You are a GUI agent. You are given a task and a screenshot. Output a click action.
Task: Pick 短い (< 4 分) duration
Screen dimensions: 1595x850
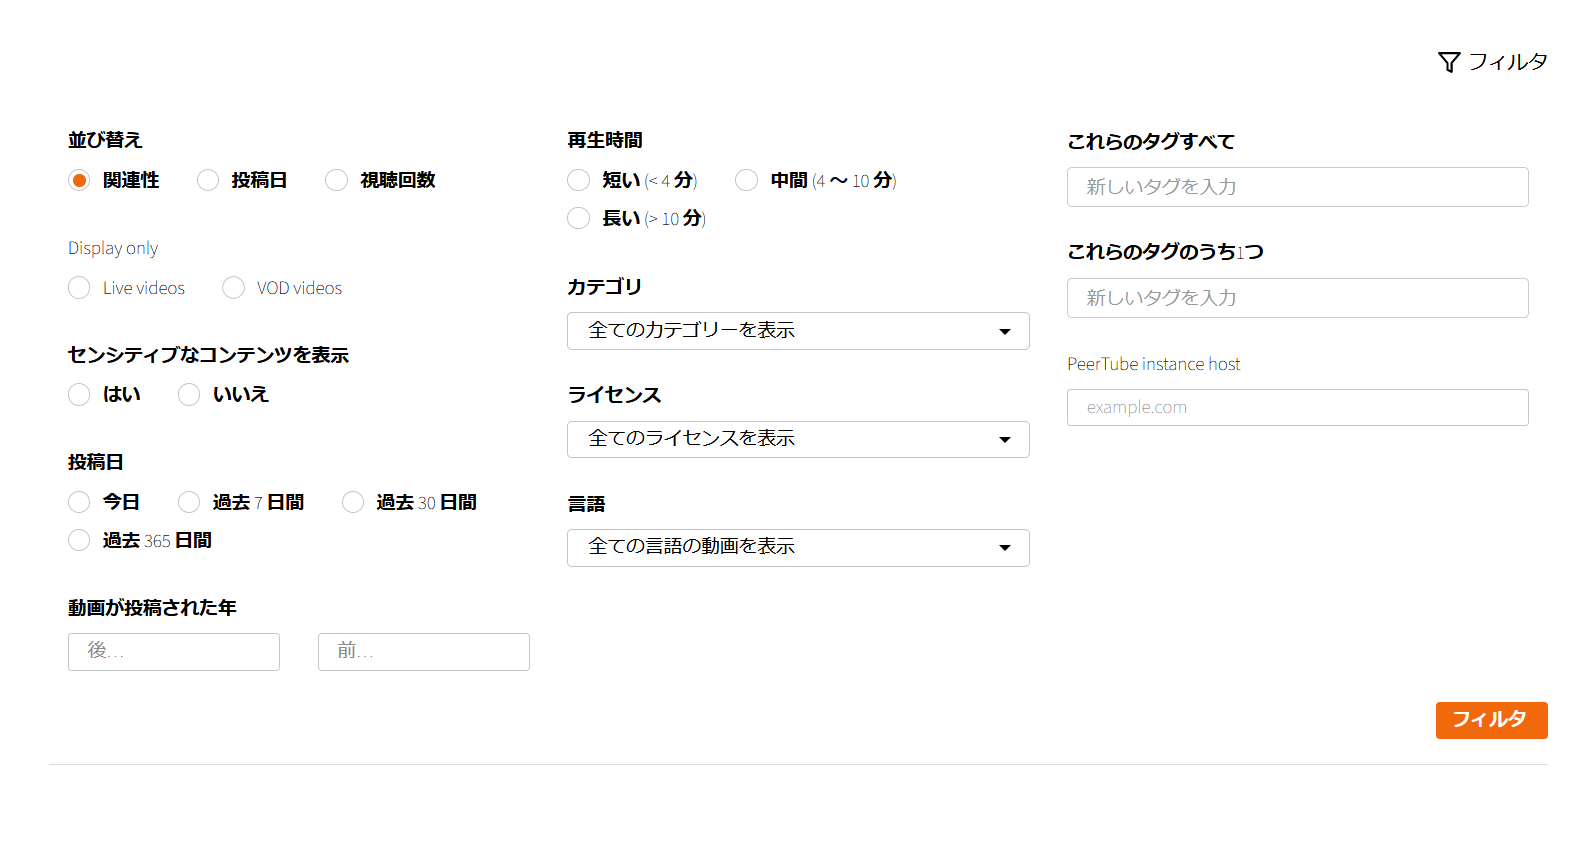click(x=578, y=180)
